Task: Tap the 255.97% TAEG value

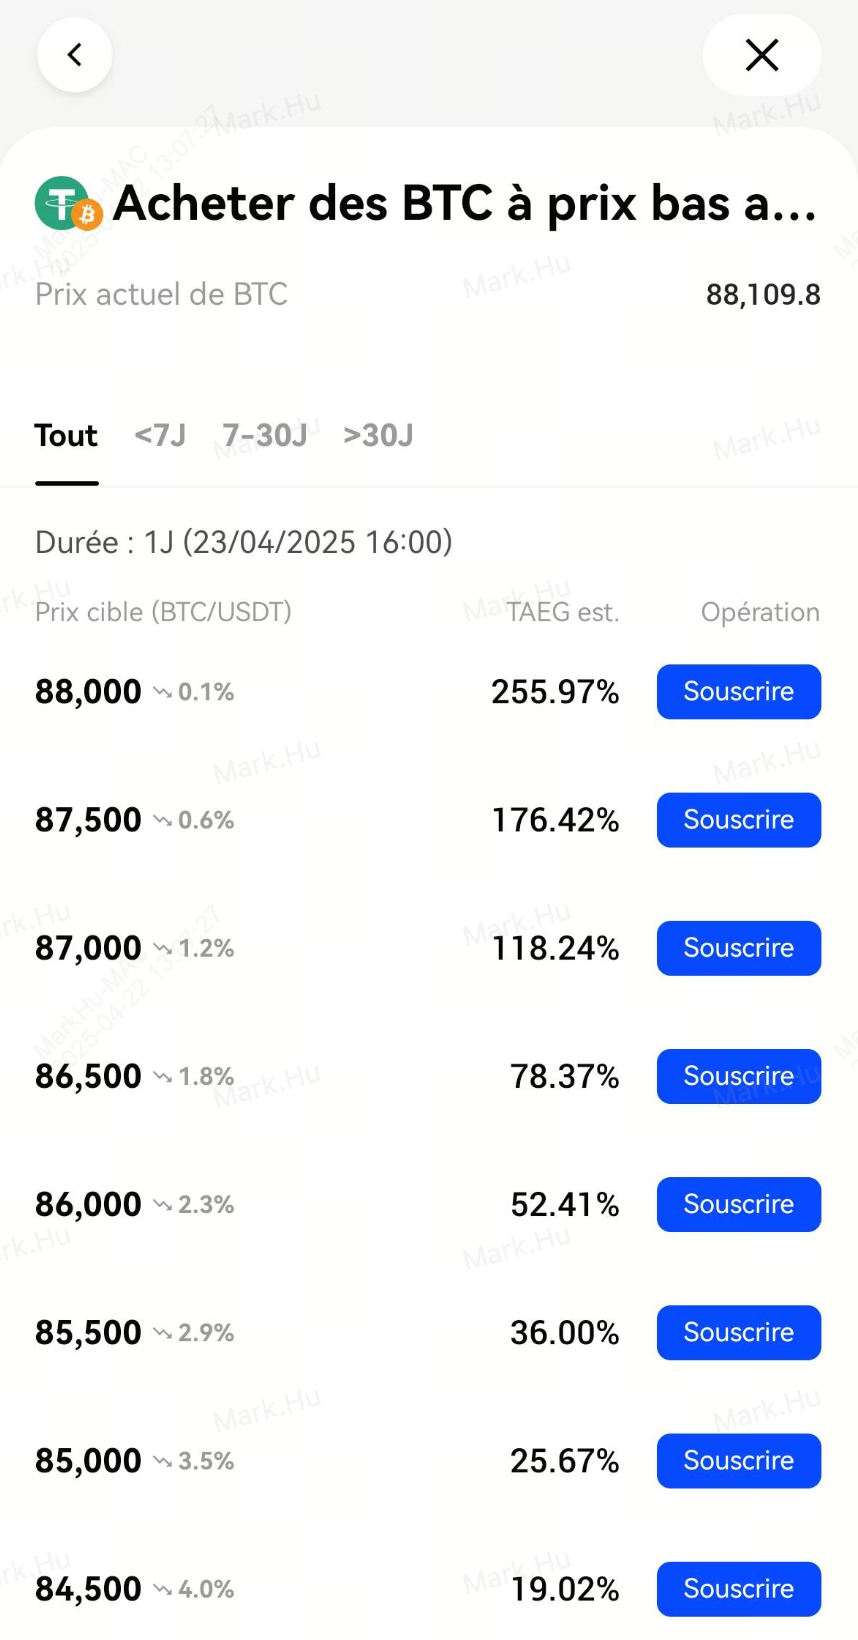Action: 555,692
